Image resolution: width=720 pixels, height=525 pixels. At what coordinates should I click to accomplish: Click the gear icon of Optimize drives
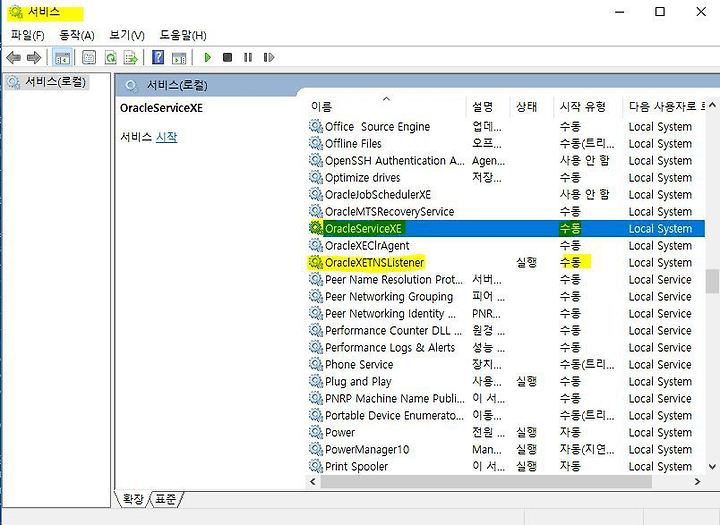point(315,177)
